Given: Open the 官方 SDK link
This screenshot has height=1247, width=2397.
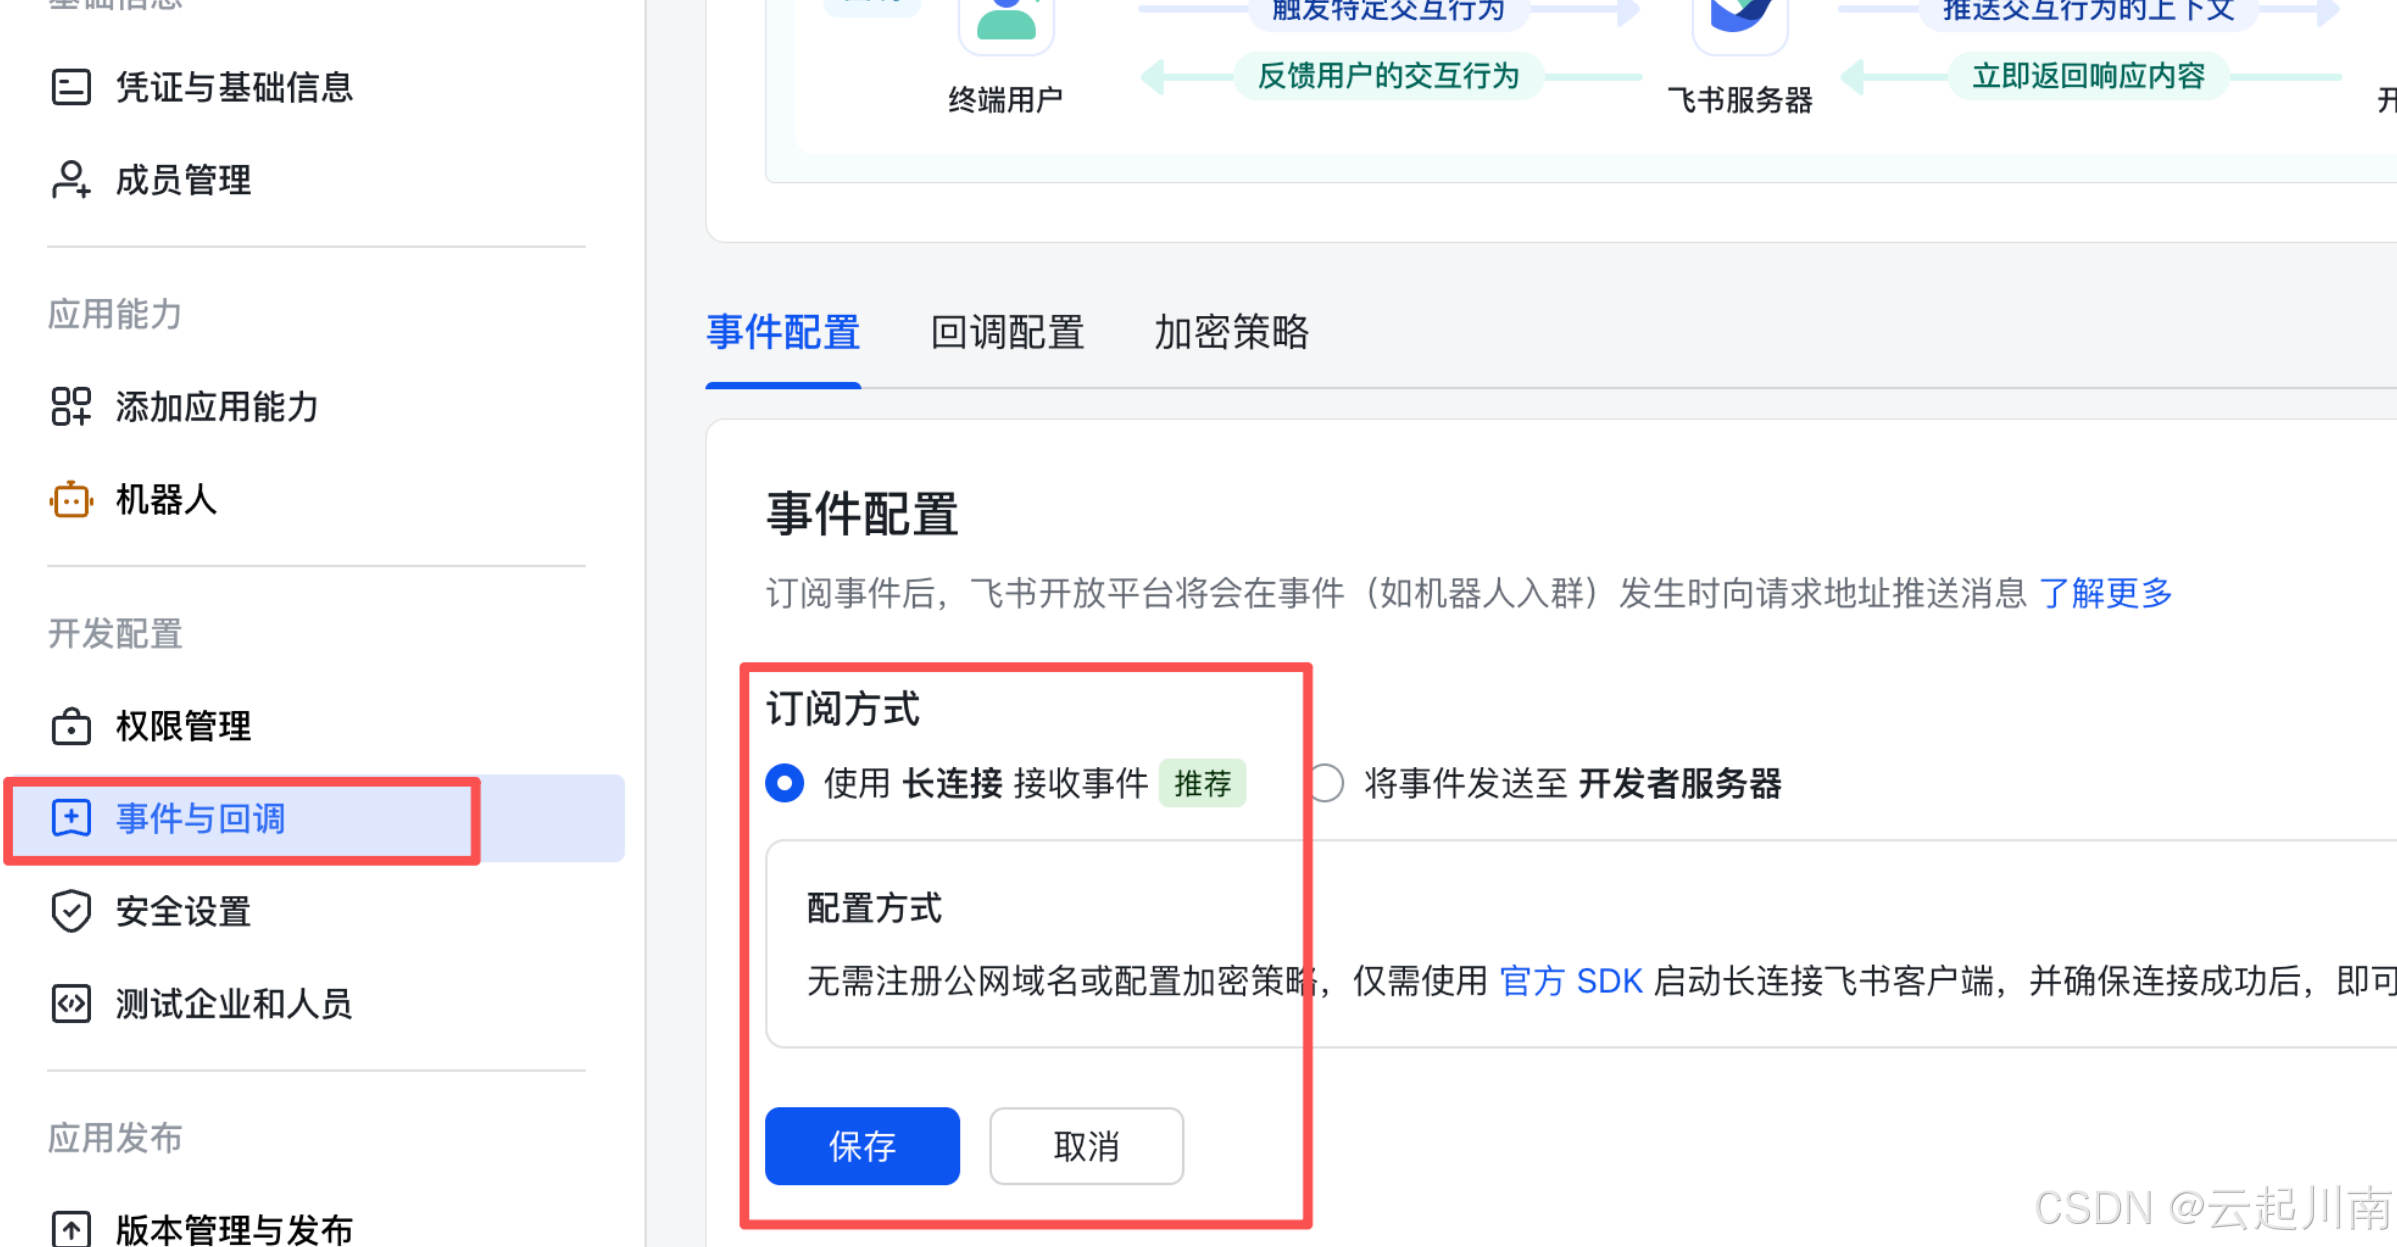Looking at the screenshot, I should coord(1572,981).
